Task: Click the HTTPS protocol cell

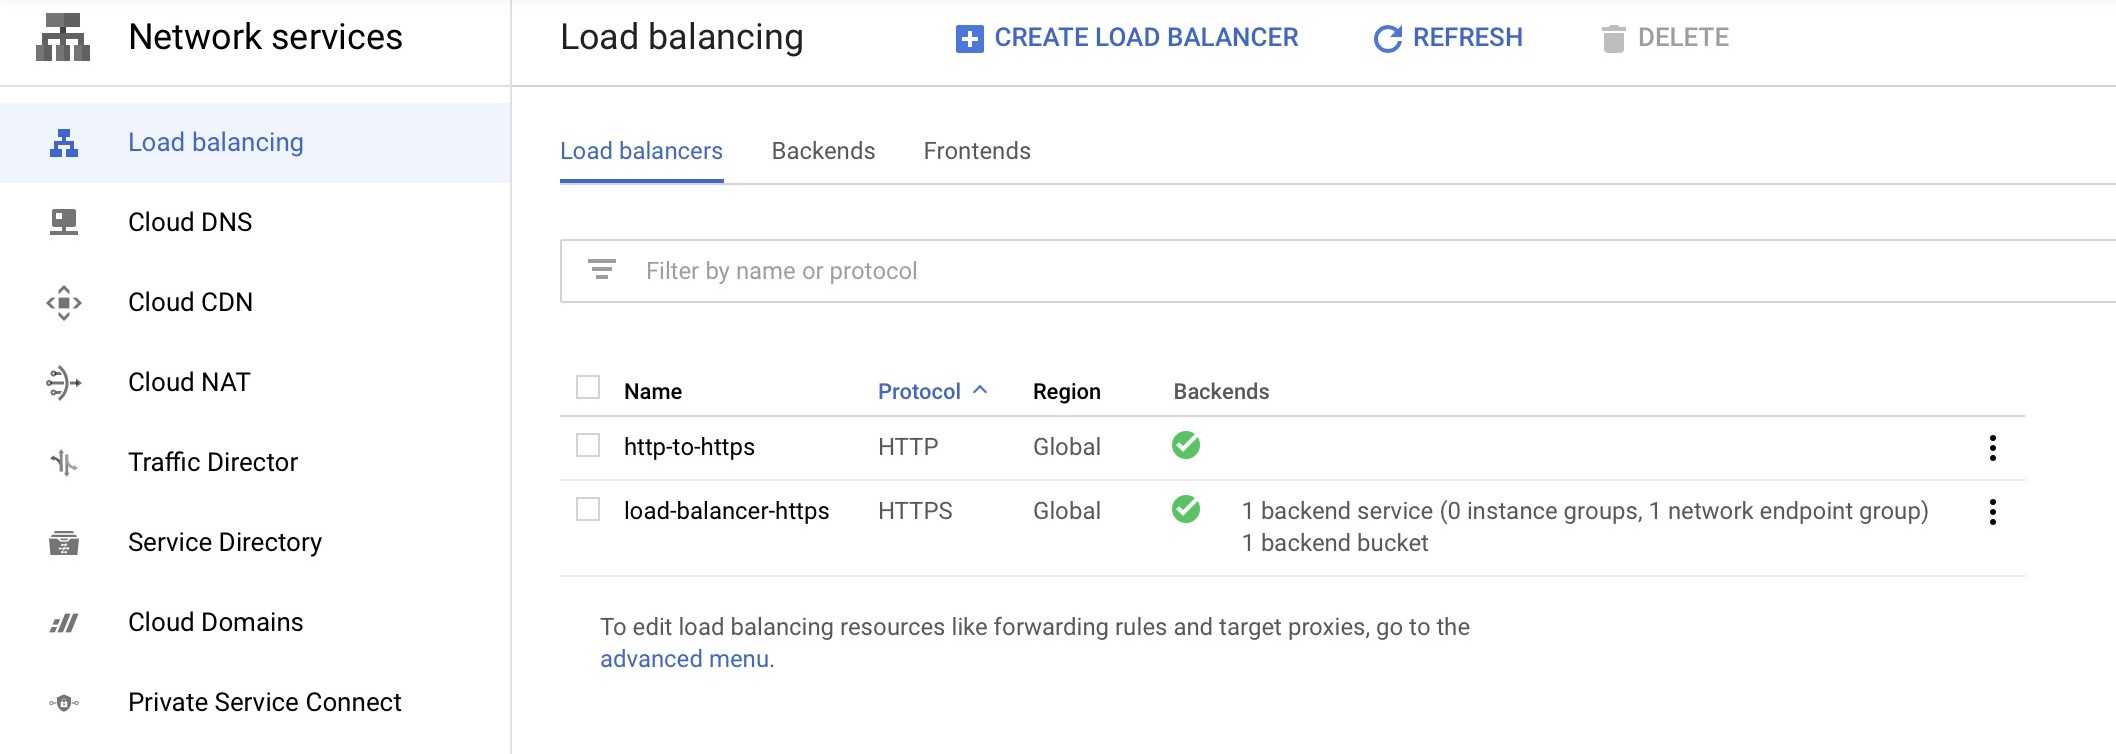Action: (915, 511)
